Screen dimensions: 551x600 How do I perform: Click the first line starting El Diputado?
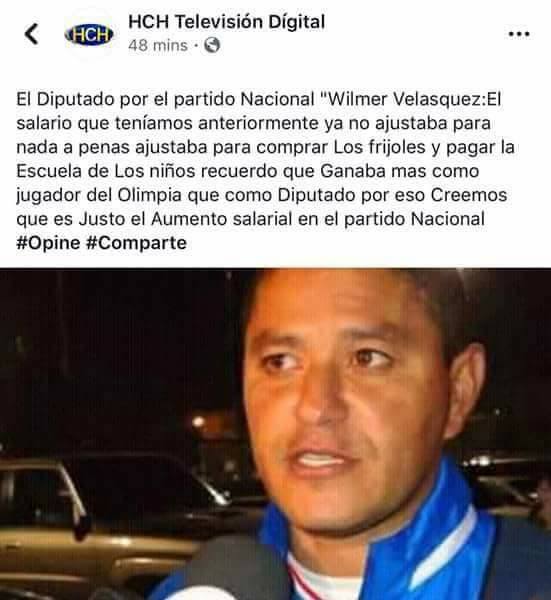click(x=259, y=99)
